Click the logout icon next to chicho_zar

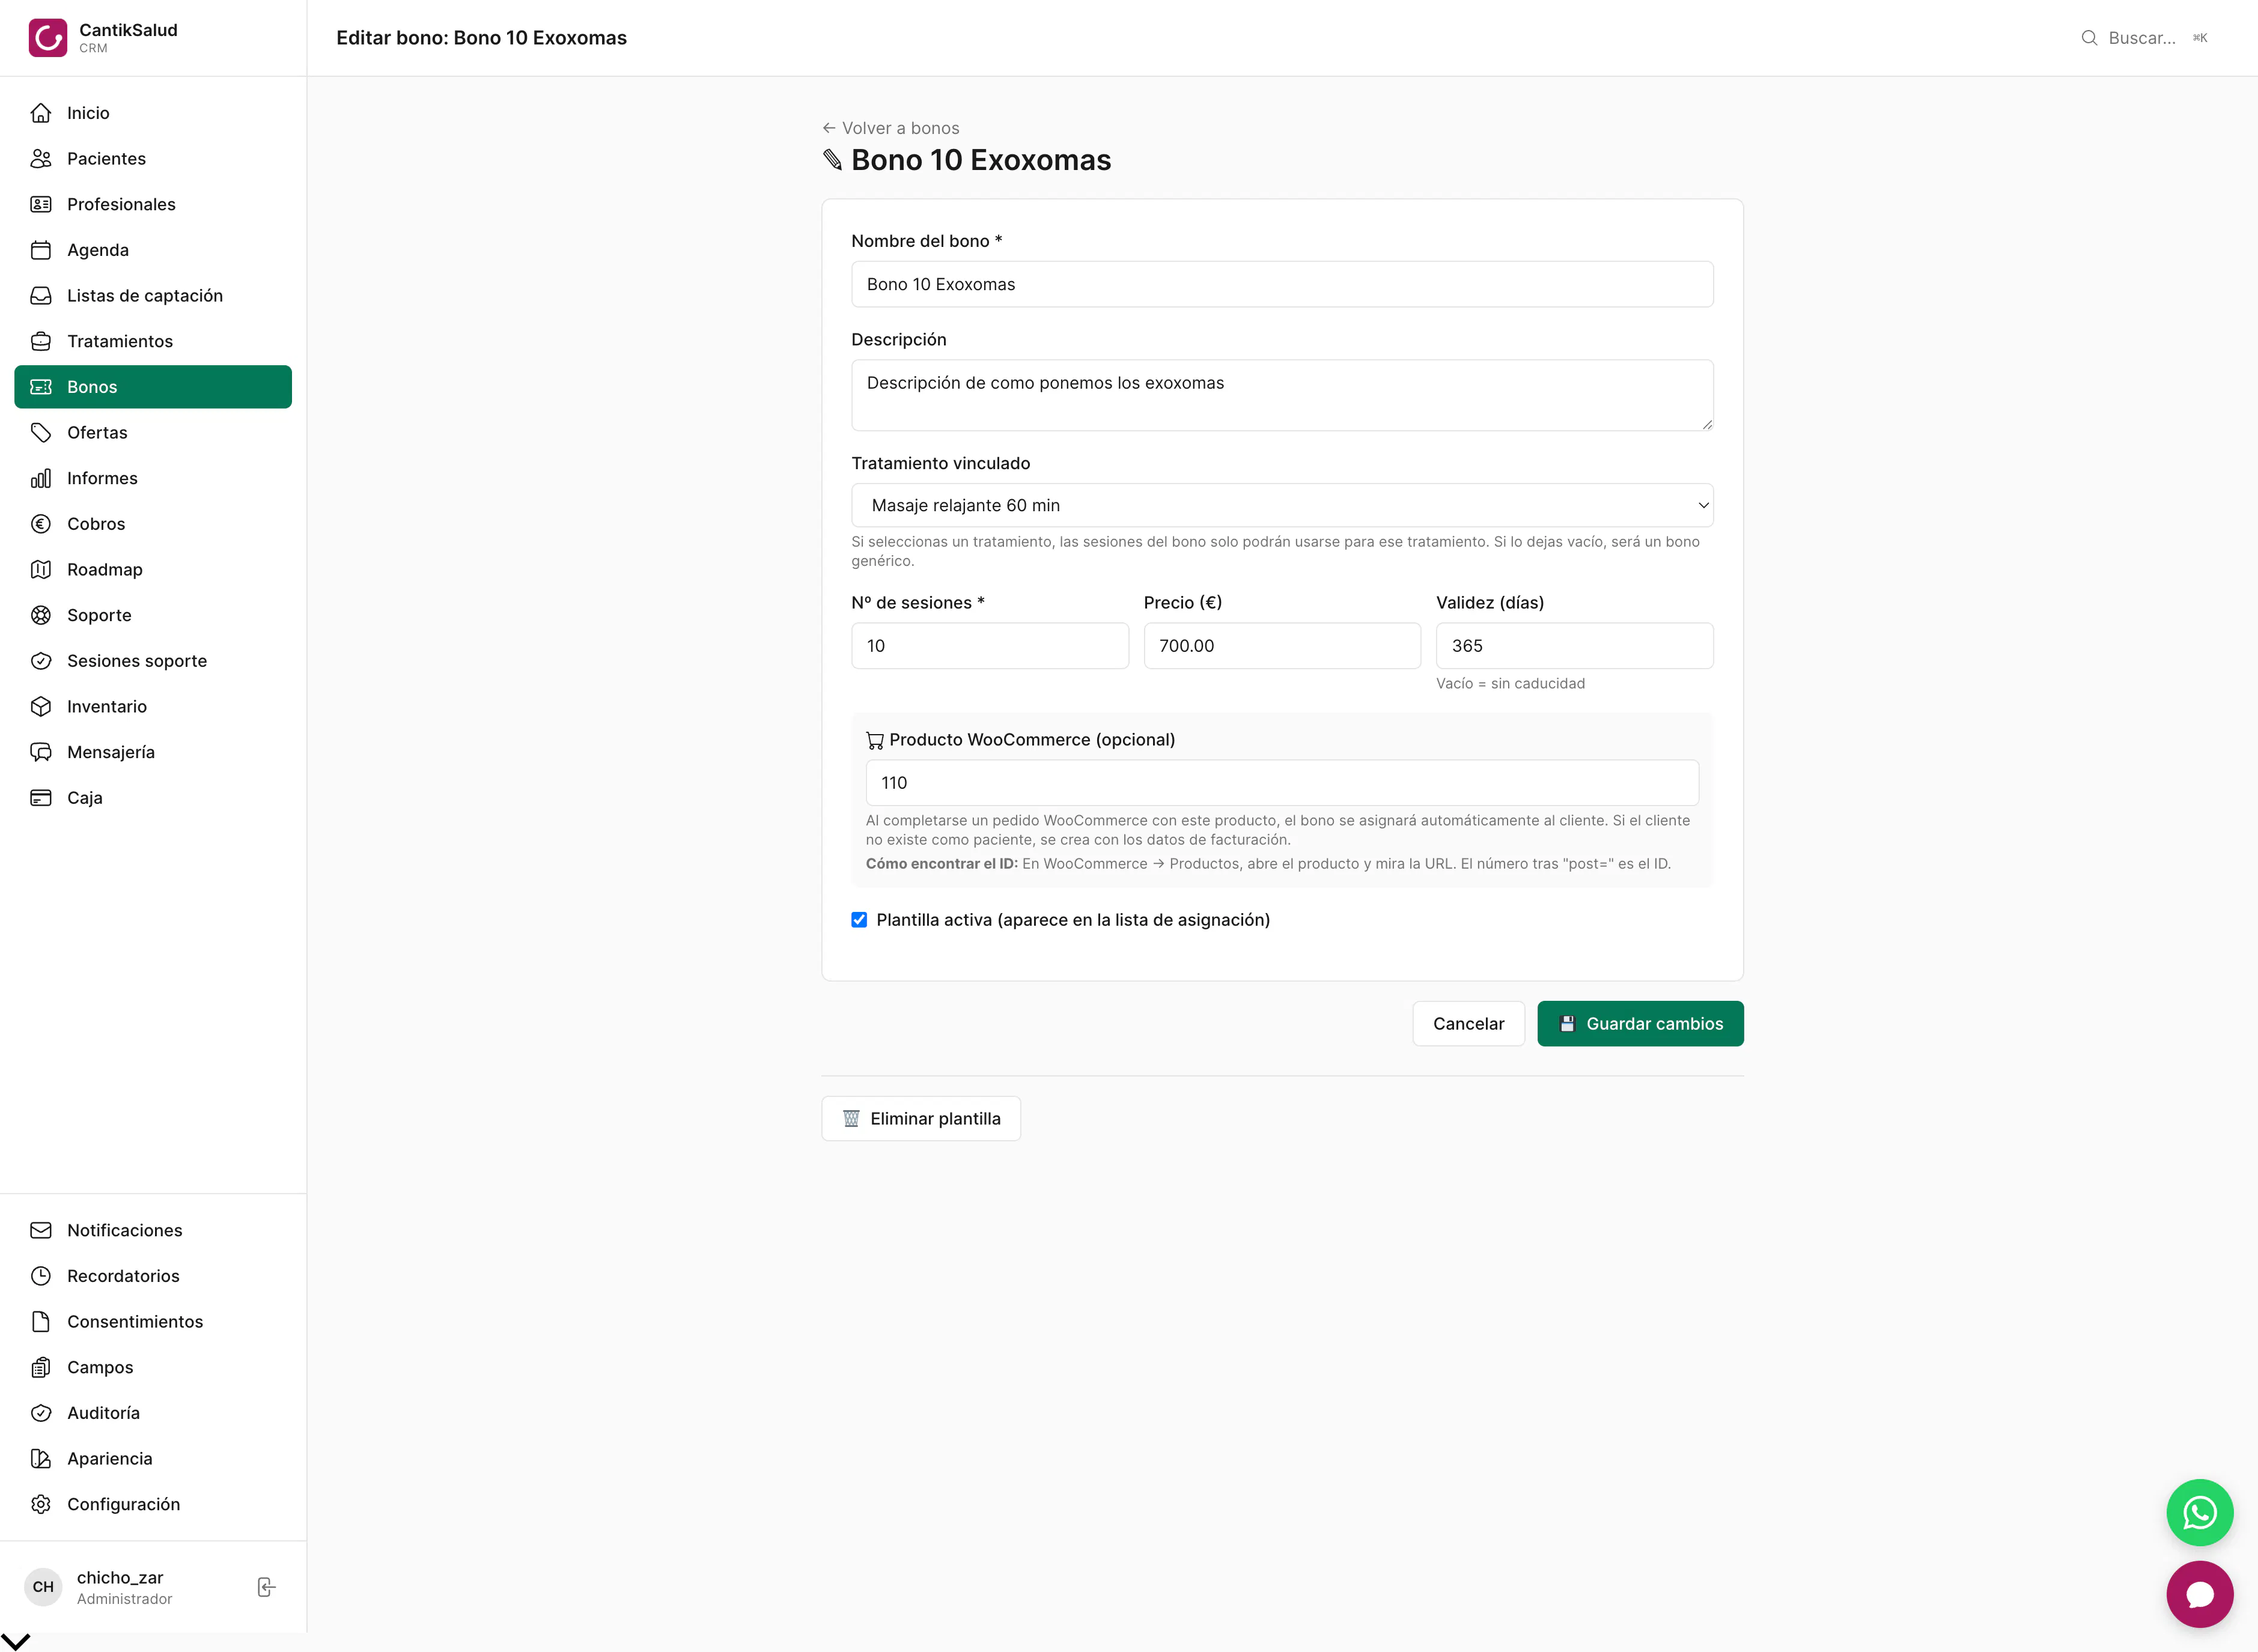pos(266,1587)
